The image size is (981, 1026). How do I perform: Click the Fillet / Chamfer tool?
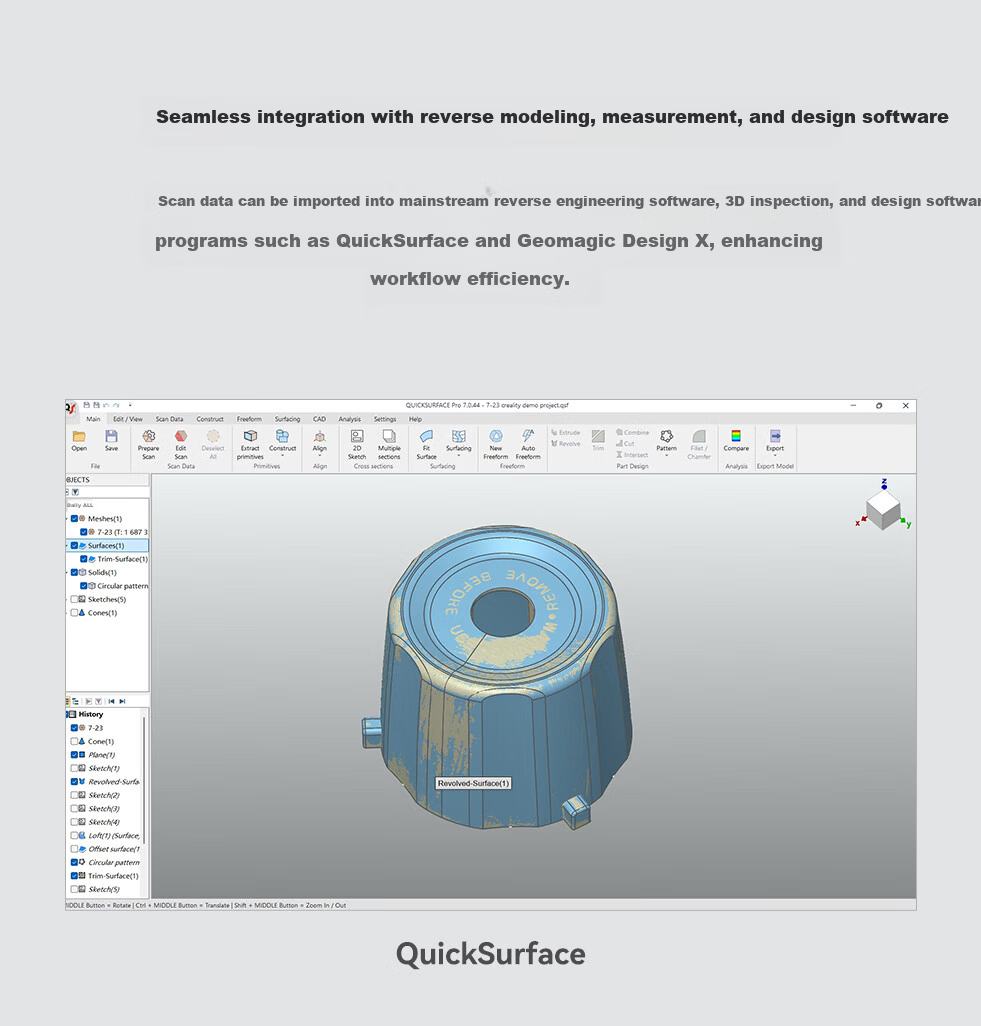click(x=699, y=444)
